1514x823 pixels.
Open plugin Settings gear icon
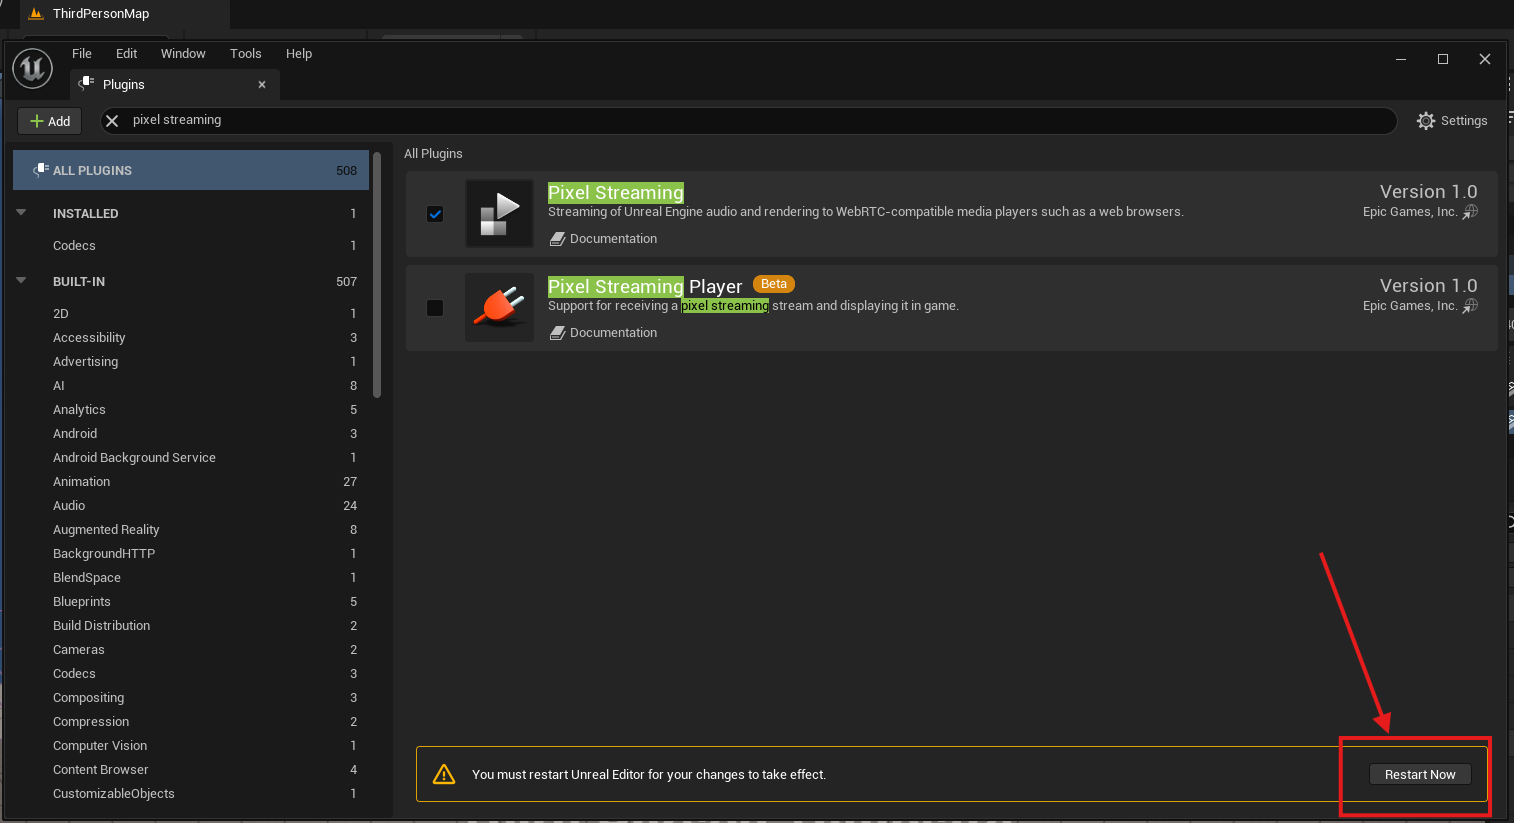pos(1426,121)
